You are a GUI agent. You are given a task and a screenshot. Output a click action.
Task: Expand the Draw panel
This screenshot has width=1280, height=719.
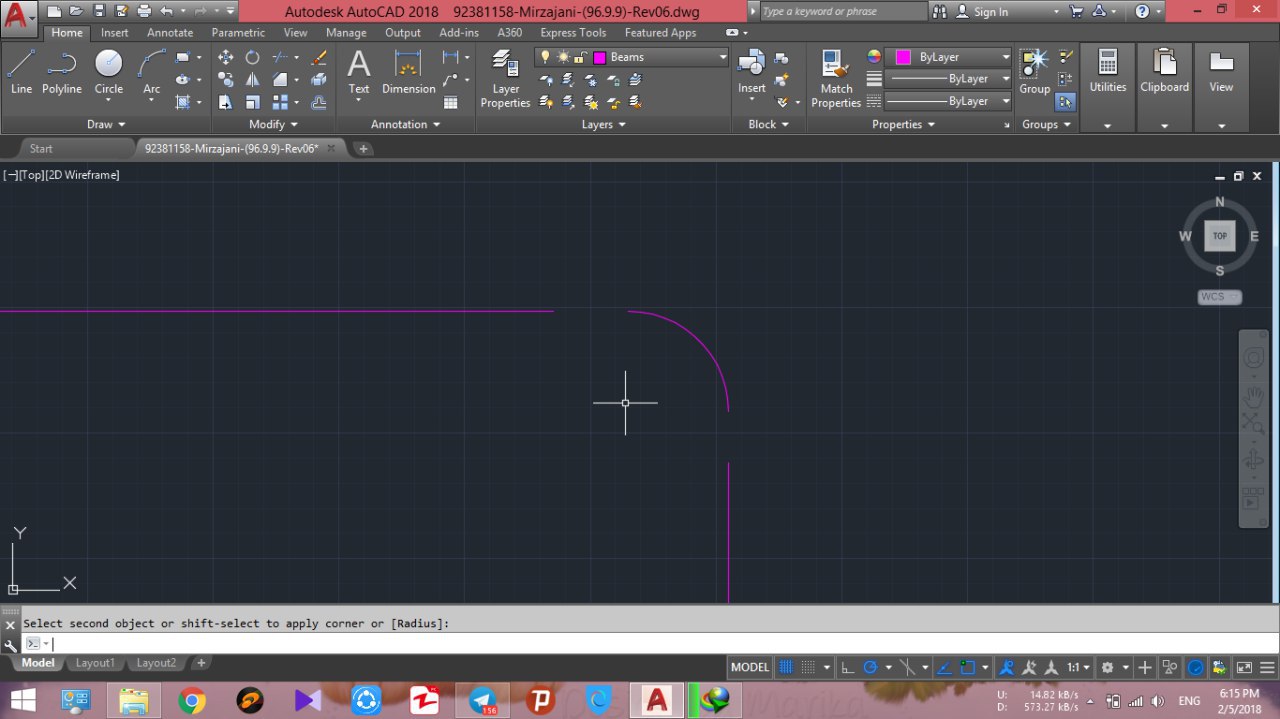point(106,124)
